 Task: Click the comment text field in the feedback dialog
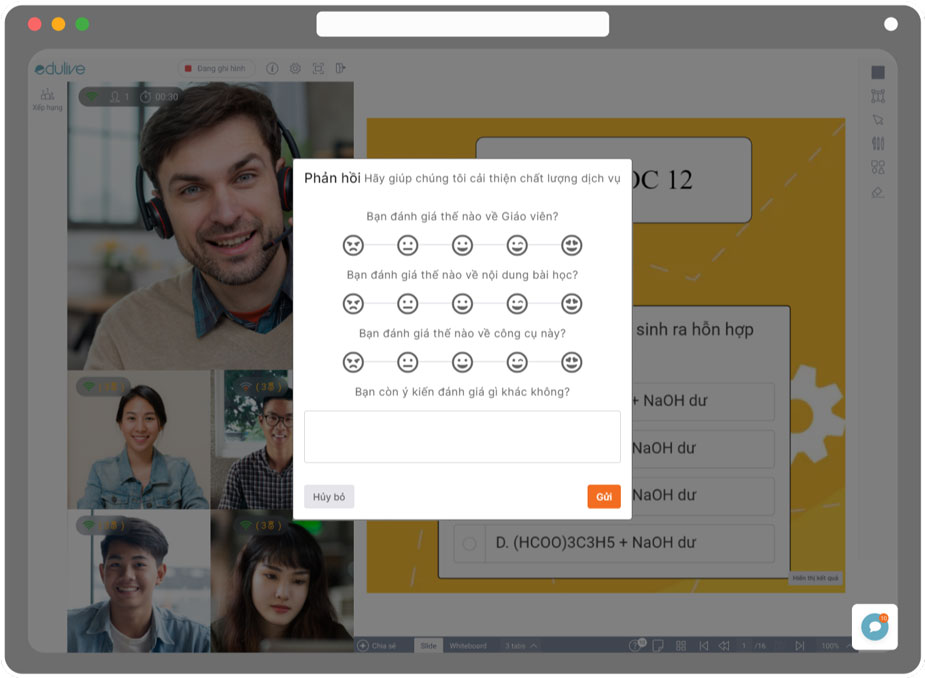click(461, 435)
